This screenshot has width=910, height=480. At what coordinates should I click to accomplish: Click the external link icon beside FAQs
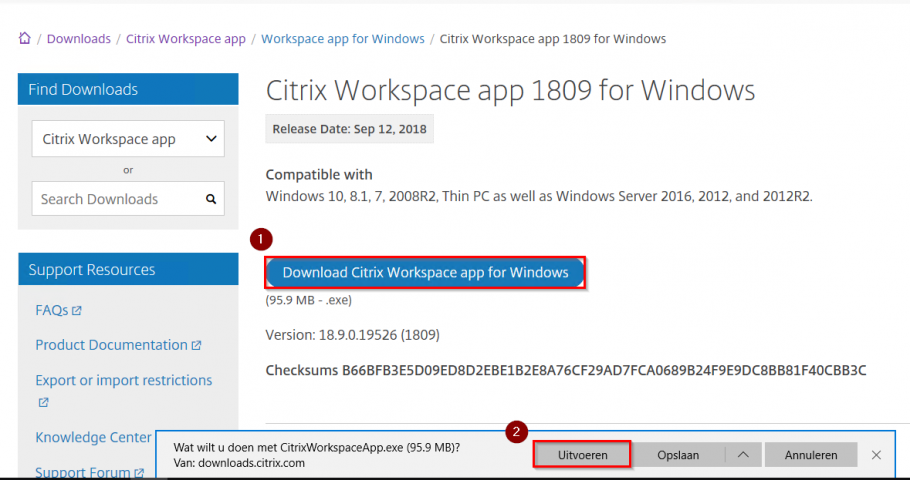pyautogui.click(x=77, y=311)
